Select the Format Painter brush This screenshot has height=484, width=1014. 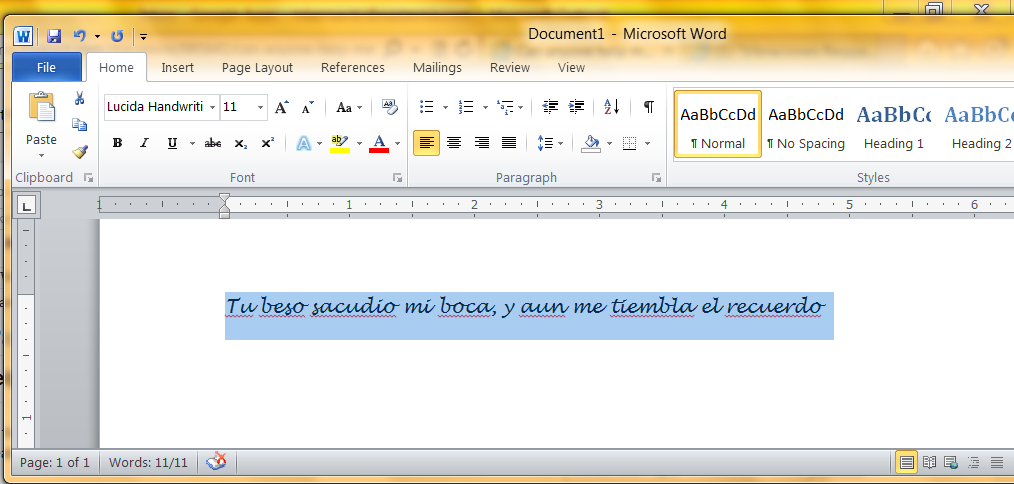pyautogui.click(x=80, y=152)
